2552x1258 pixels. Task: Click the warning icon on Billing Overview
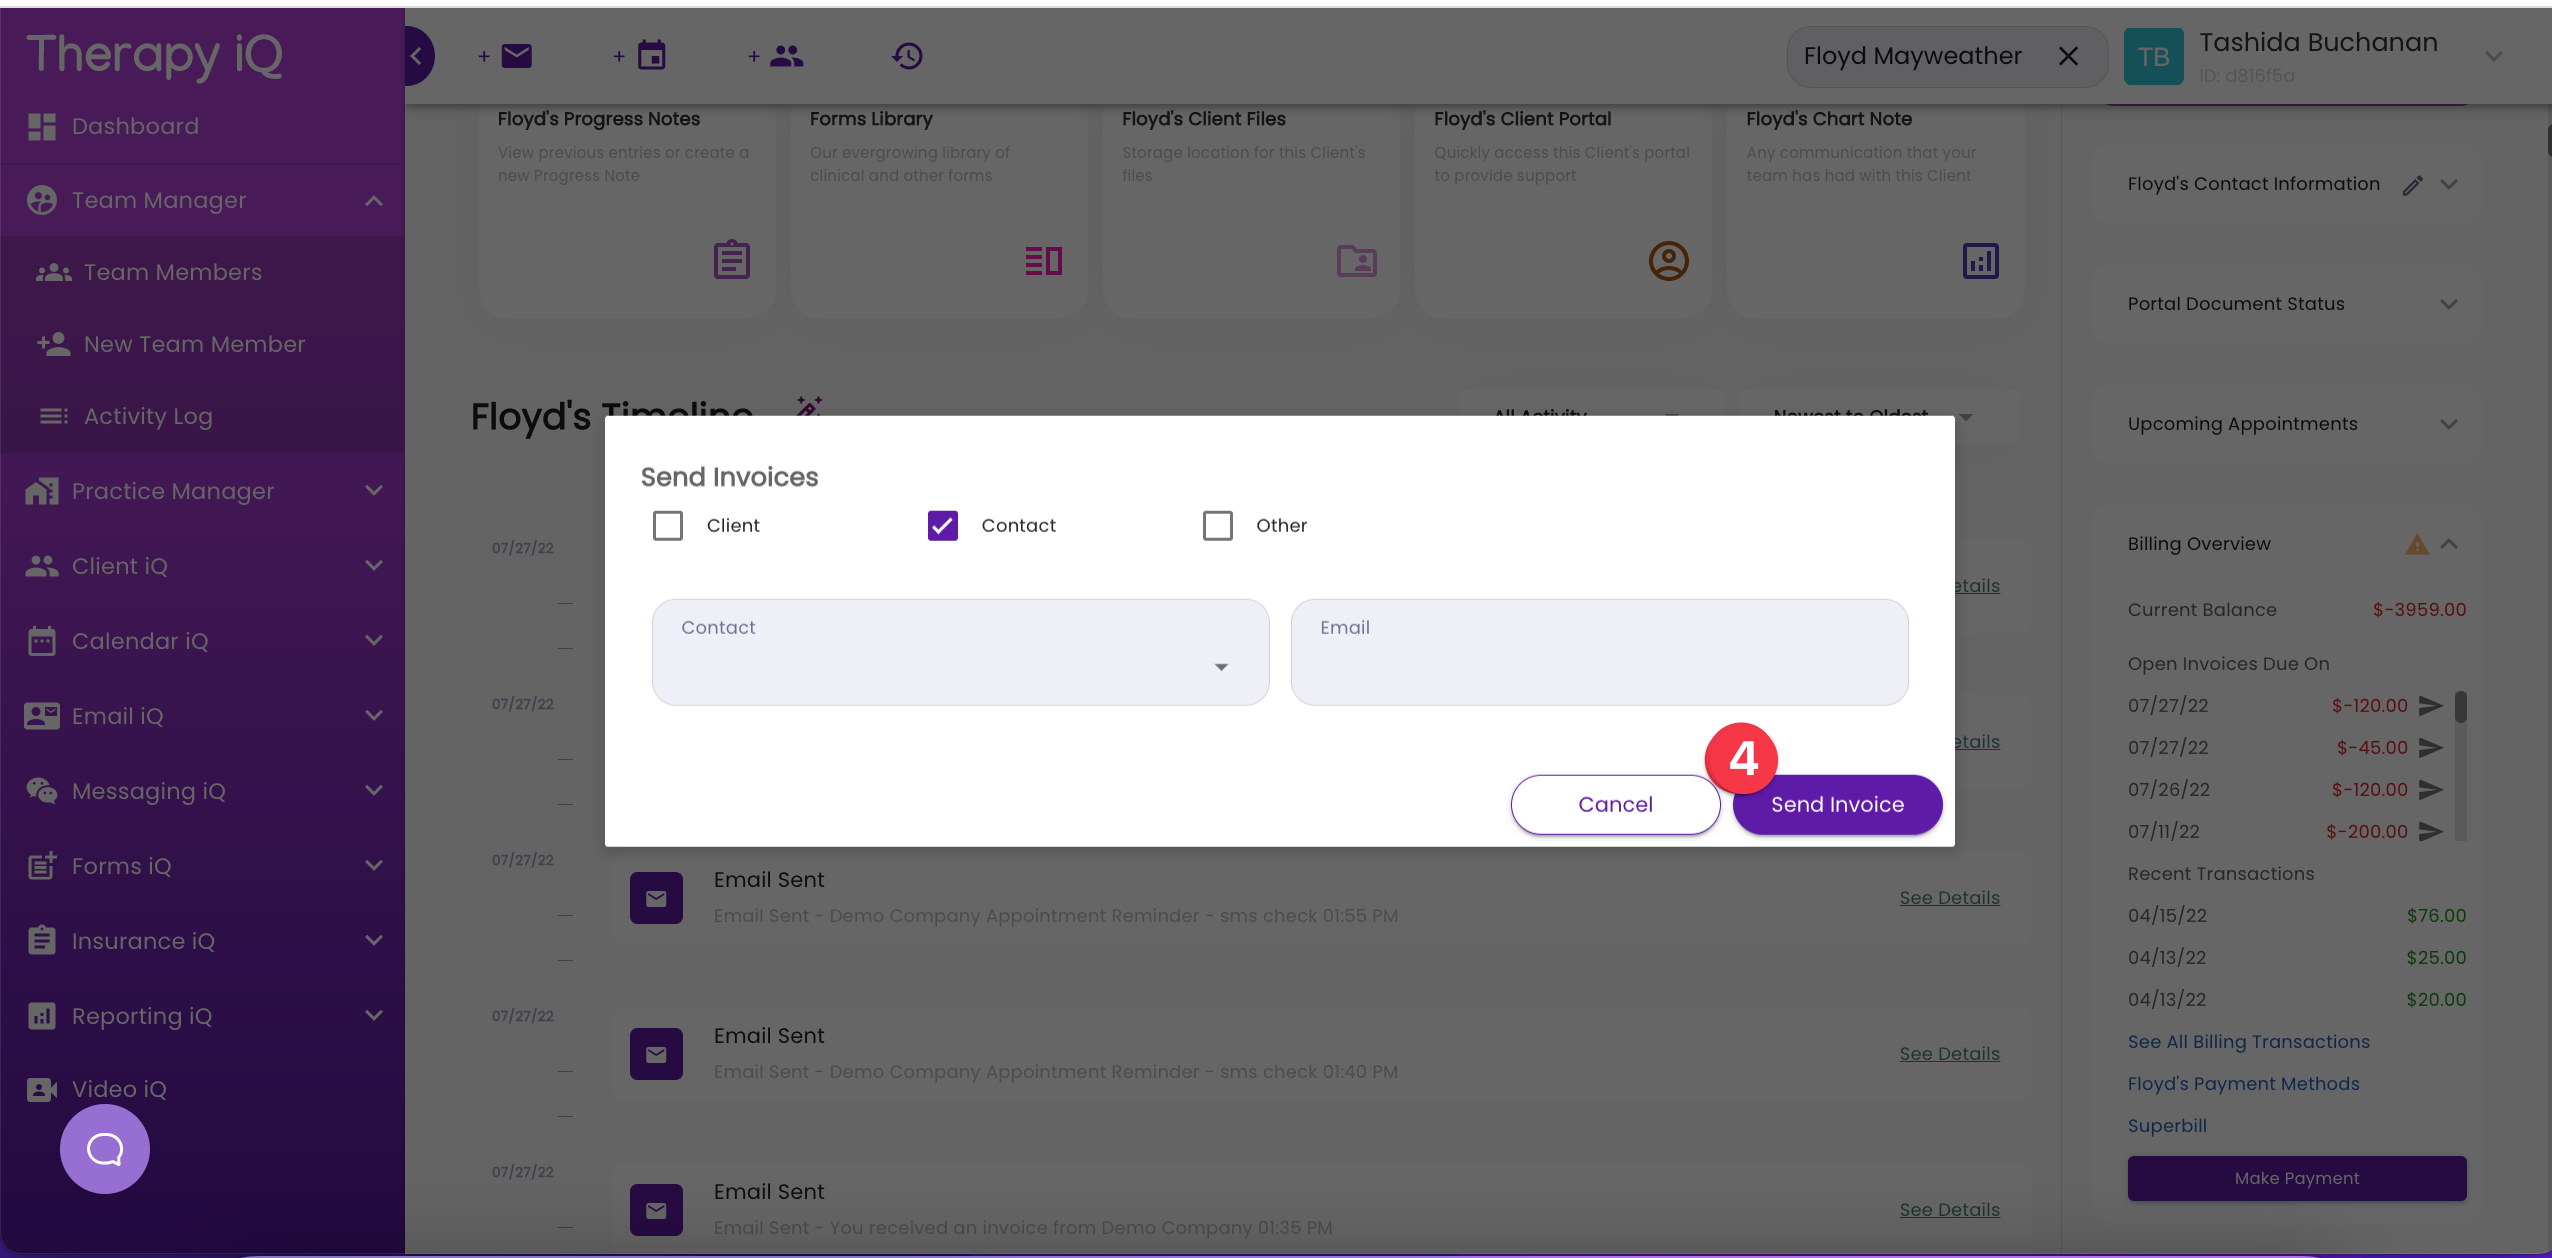pyautogui.click(x=2416, y=543)
